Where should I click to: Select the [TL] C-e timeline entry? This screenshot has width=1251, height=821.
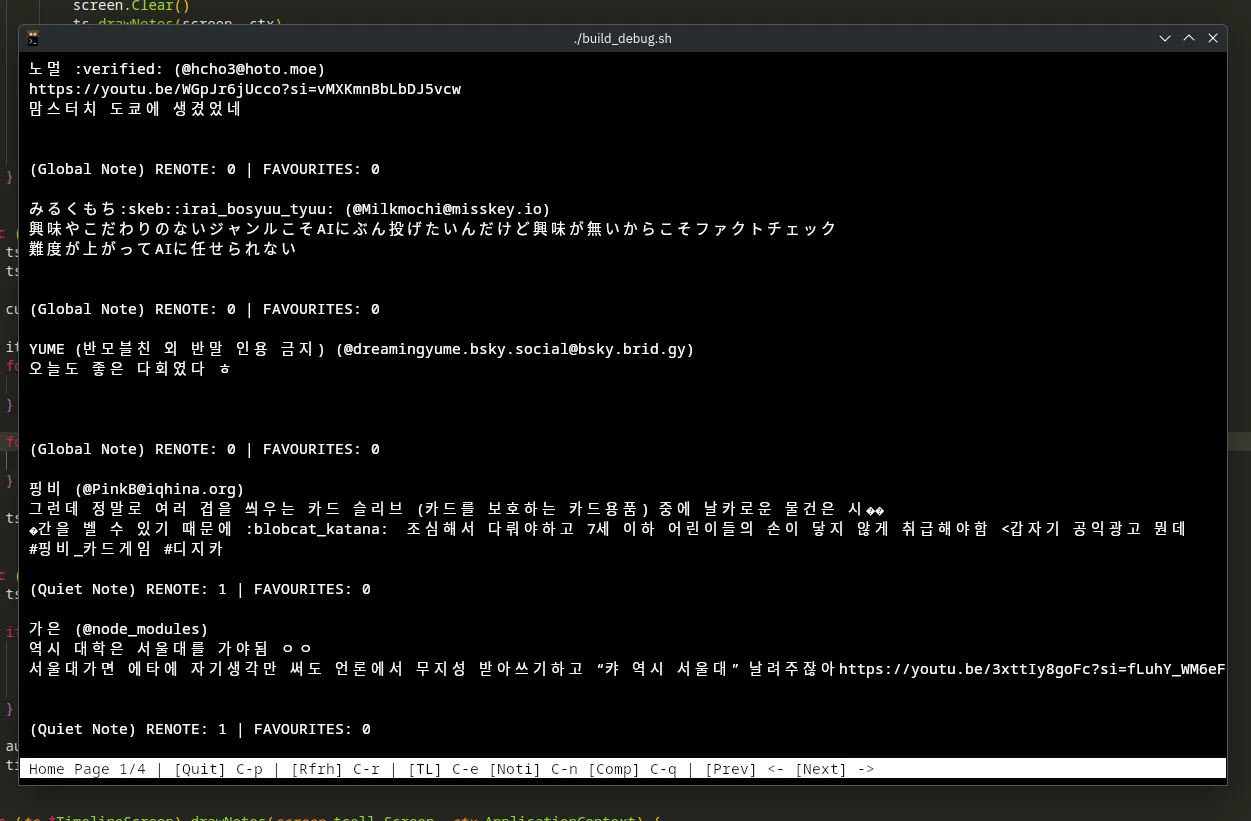pyautogui.click(x=443, y=769)
